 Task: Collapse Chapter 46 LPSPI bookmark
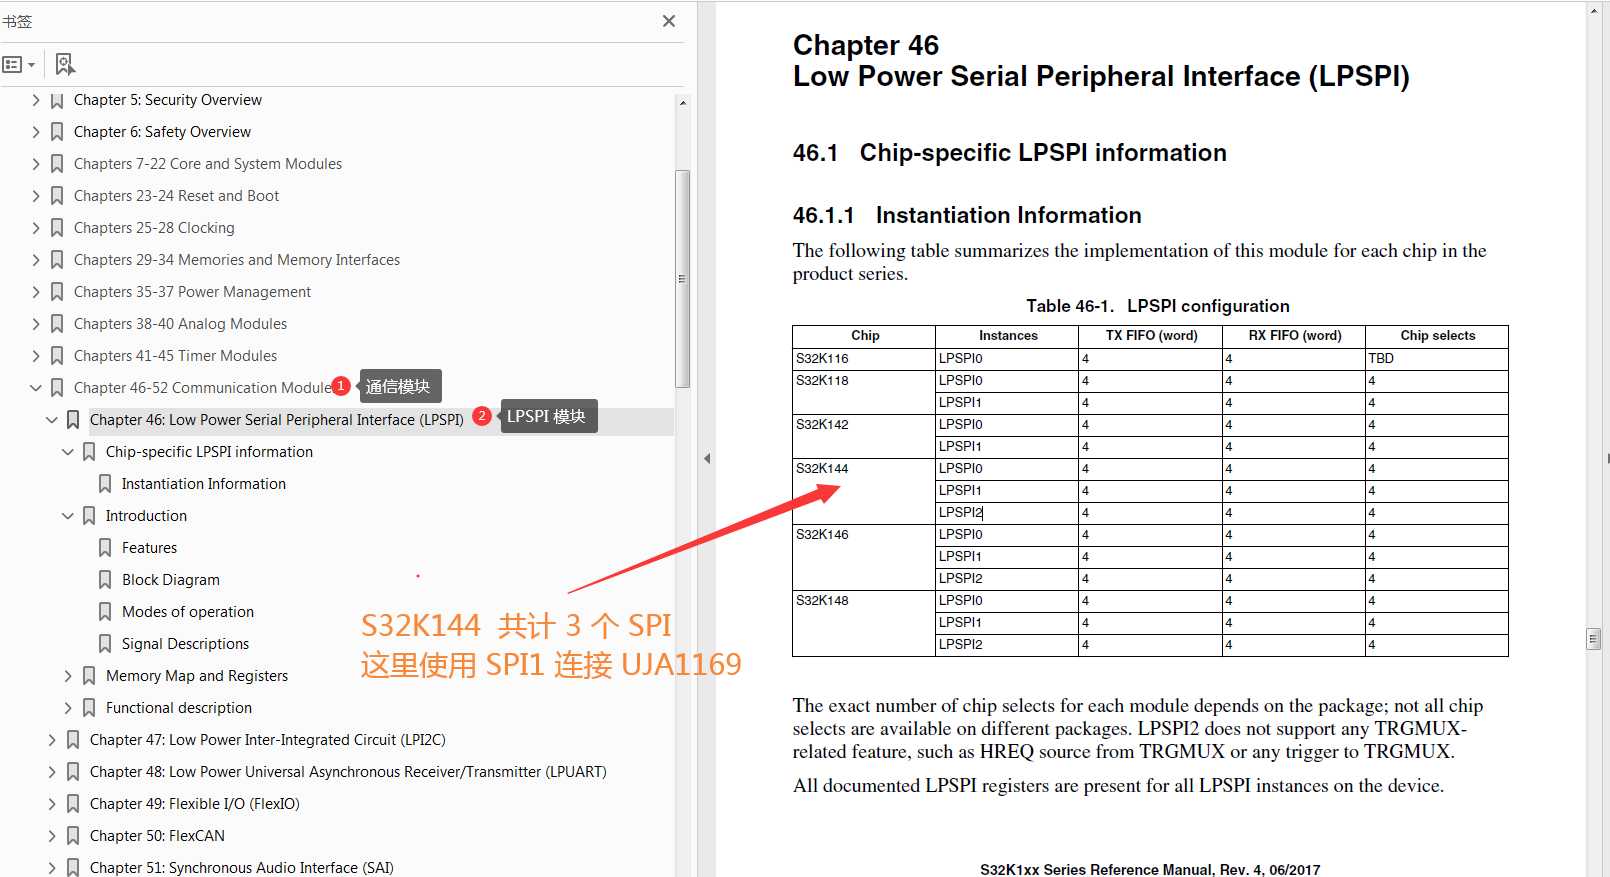pyautogui.click(x=52, y=420)
